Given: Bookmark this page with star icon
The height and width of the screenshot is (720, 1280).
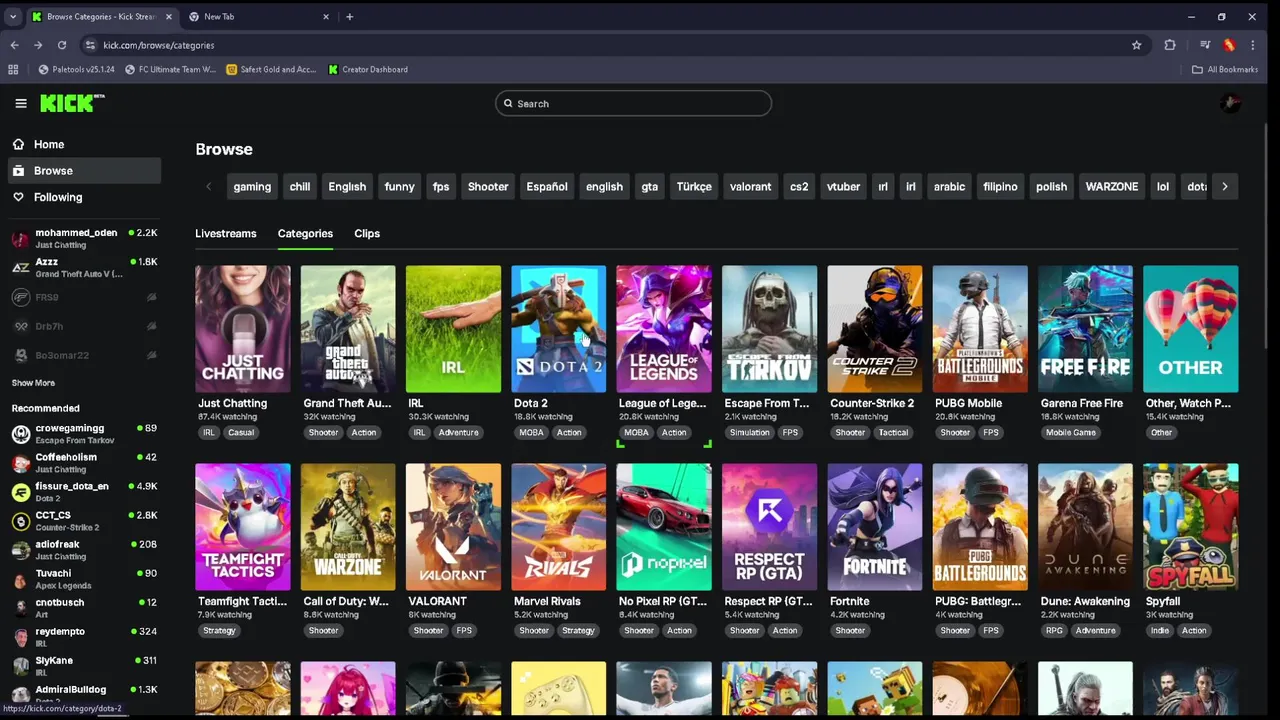Looking at the screenshot, I should 1136,45.
